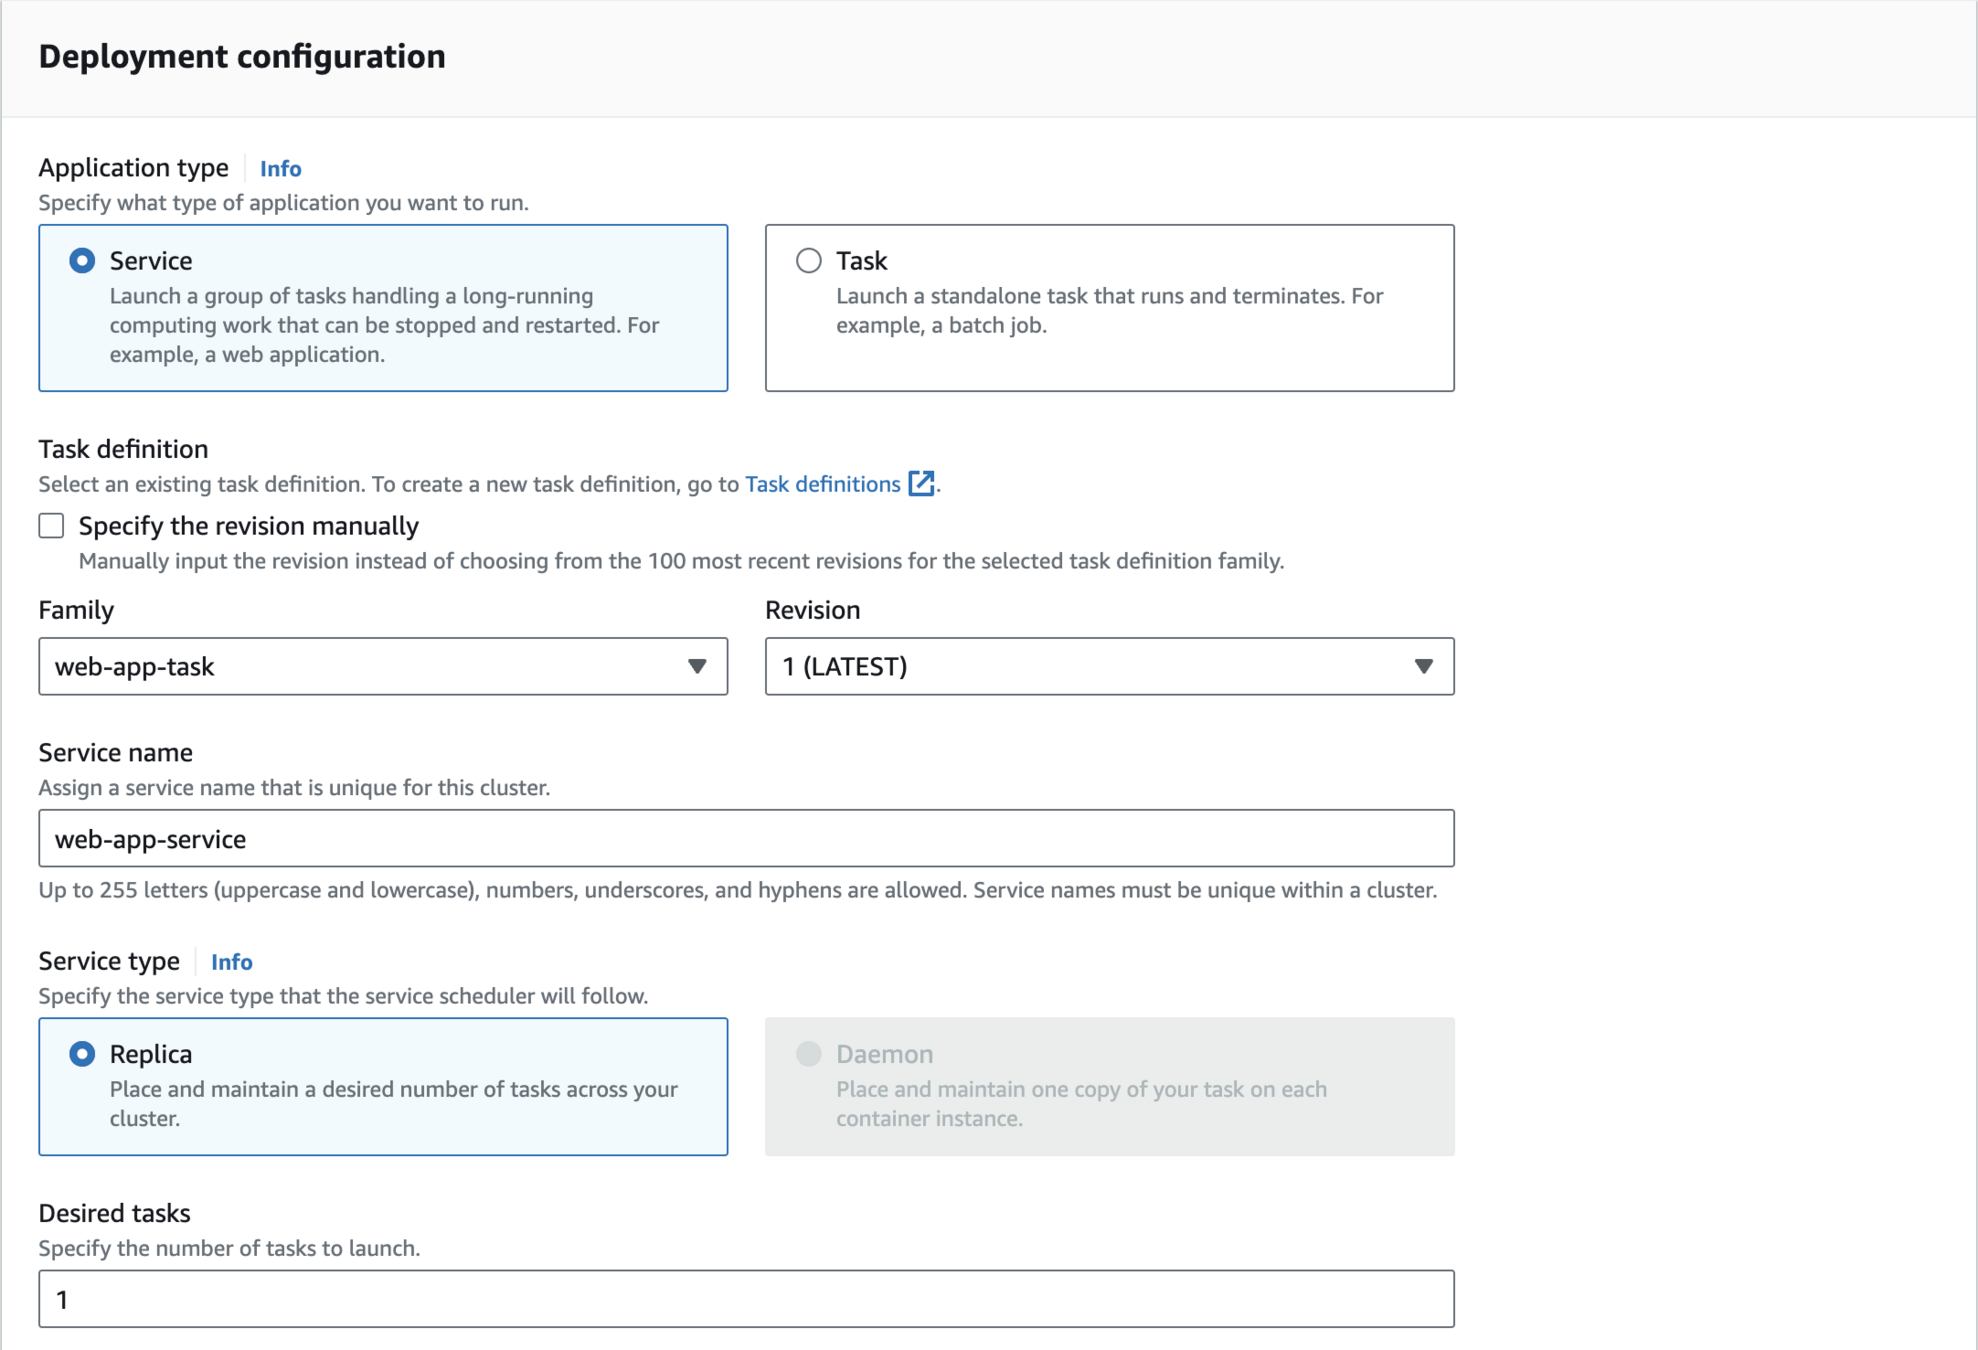This screenshot has width=1978, height=1350.
Task: Click the Revision dropdown arrow icon
Action: [1423, 666]
